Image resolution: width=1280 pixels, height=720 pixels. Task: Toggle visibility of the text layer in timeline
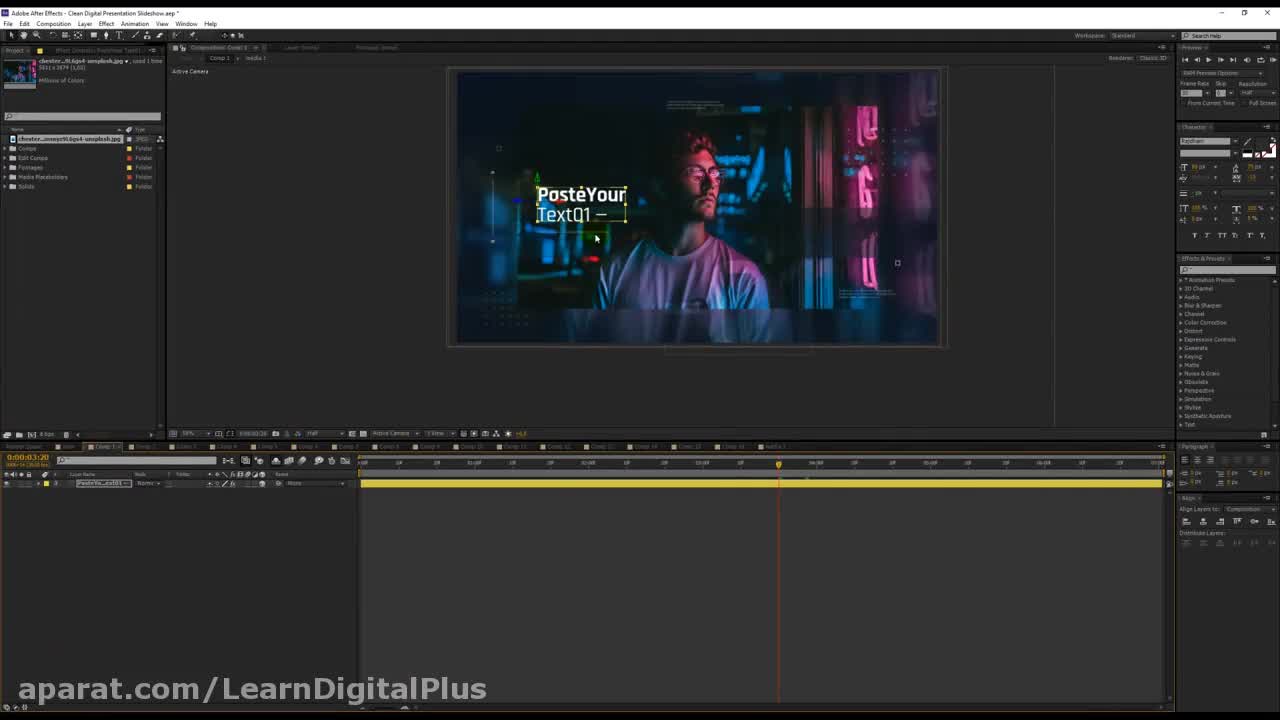click(7, 484)
